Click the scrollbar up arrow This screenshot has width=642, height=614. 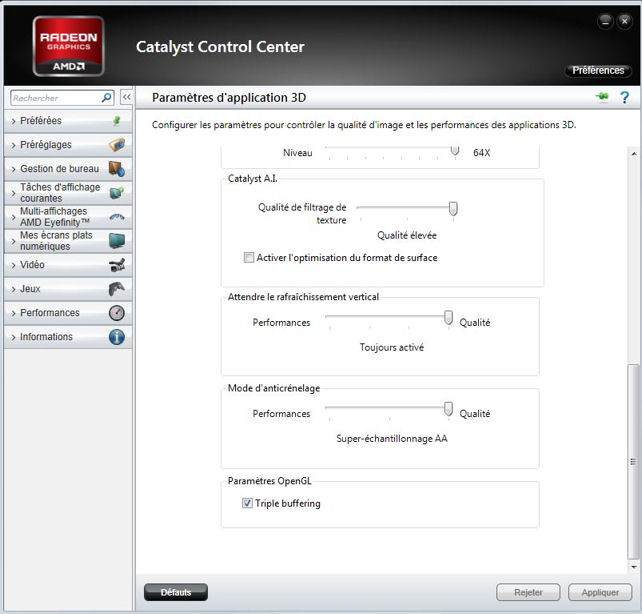[634, 154]
